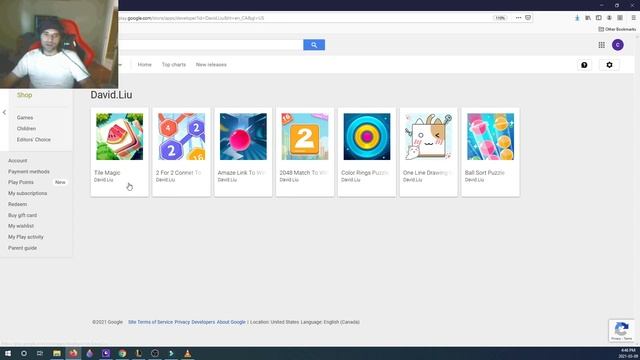
Task: Open the Windows Start menu
Action: tap(7, 353)
